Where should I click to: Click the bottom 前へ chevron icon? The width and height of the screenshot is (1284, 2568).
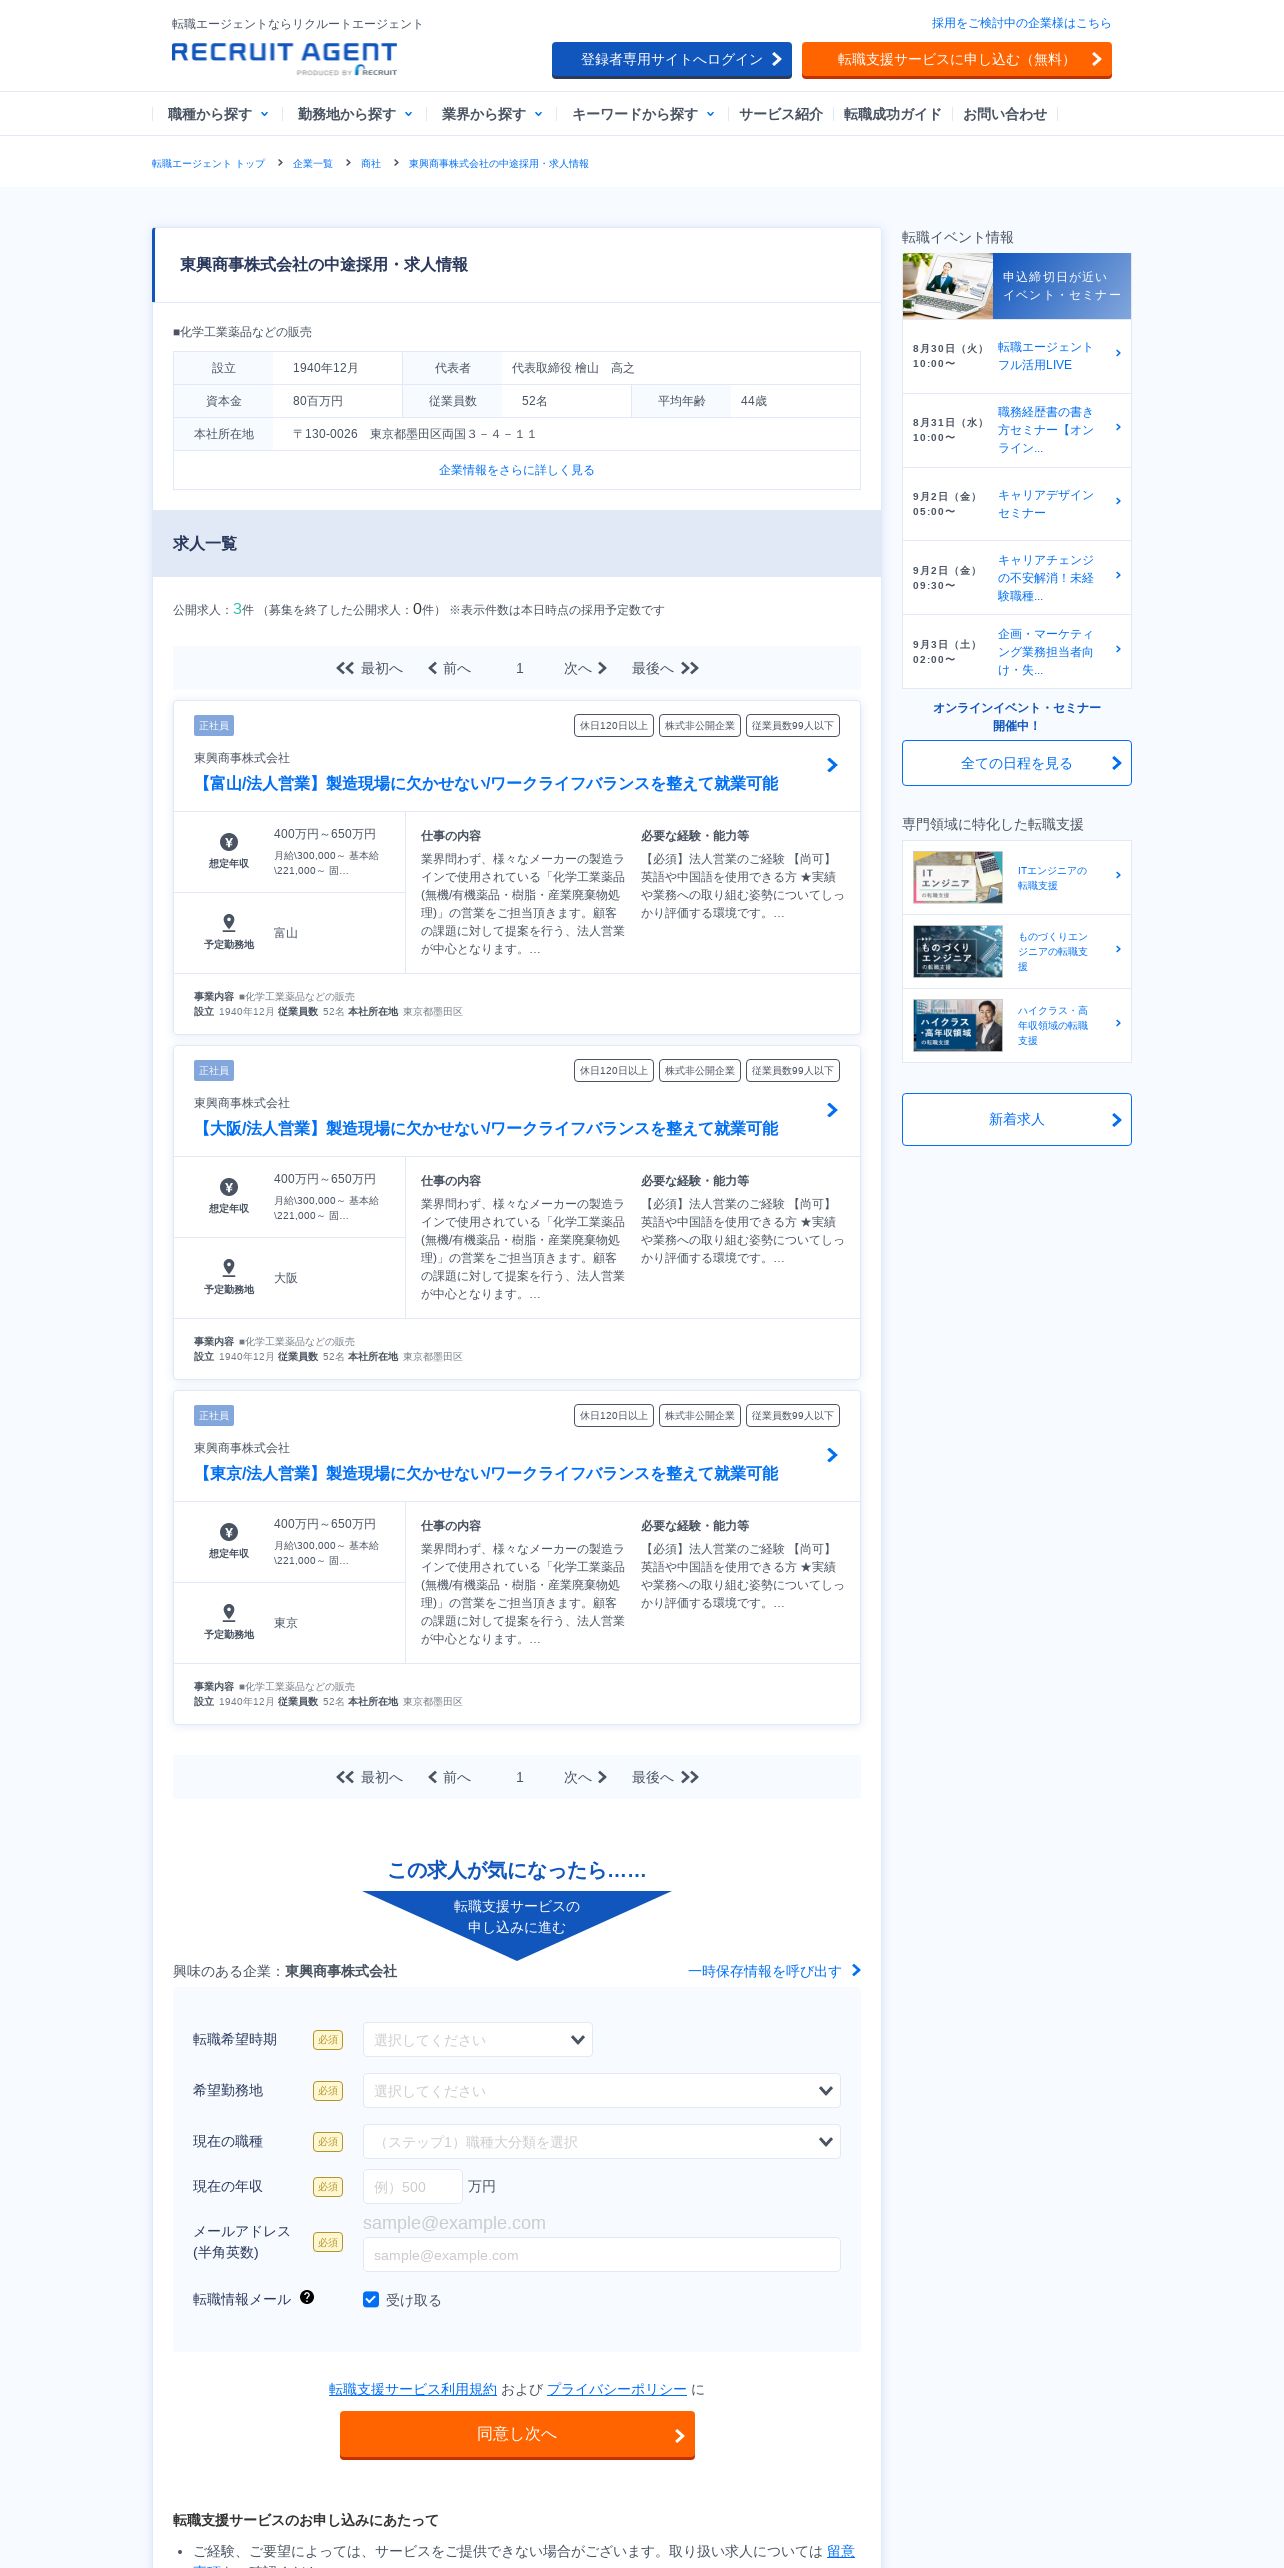pyautogui.click(x=432, y=1777)
